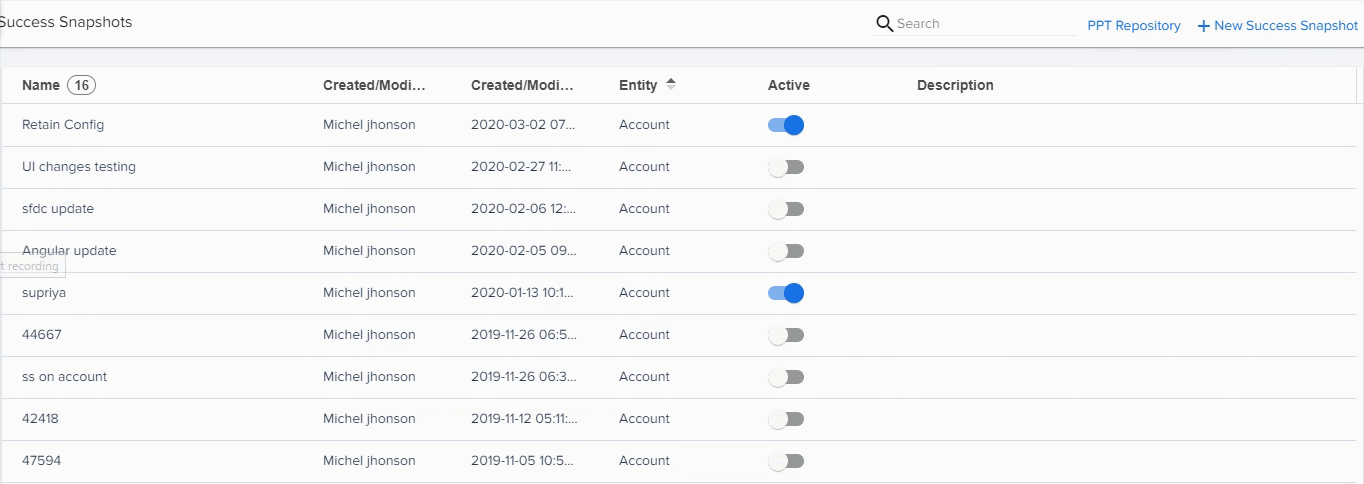Click the plus icon beside New Success Snapshot
Screen dimensions: 1364x484
pyautogui.click(x=1203, y=26)
